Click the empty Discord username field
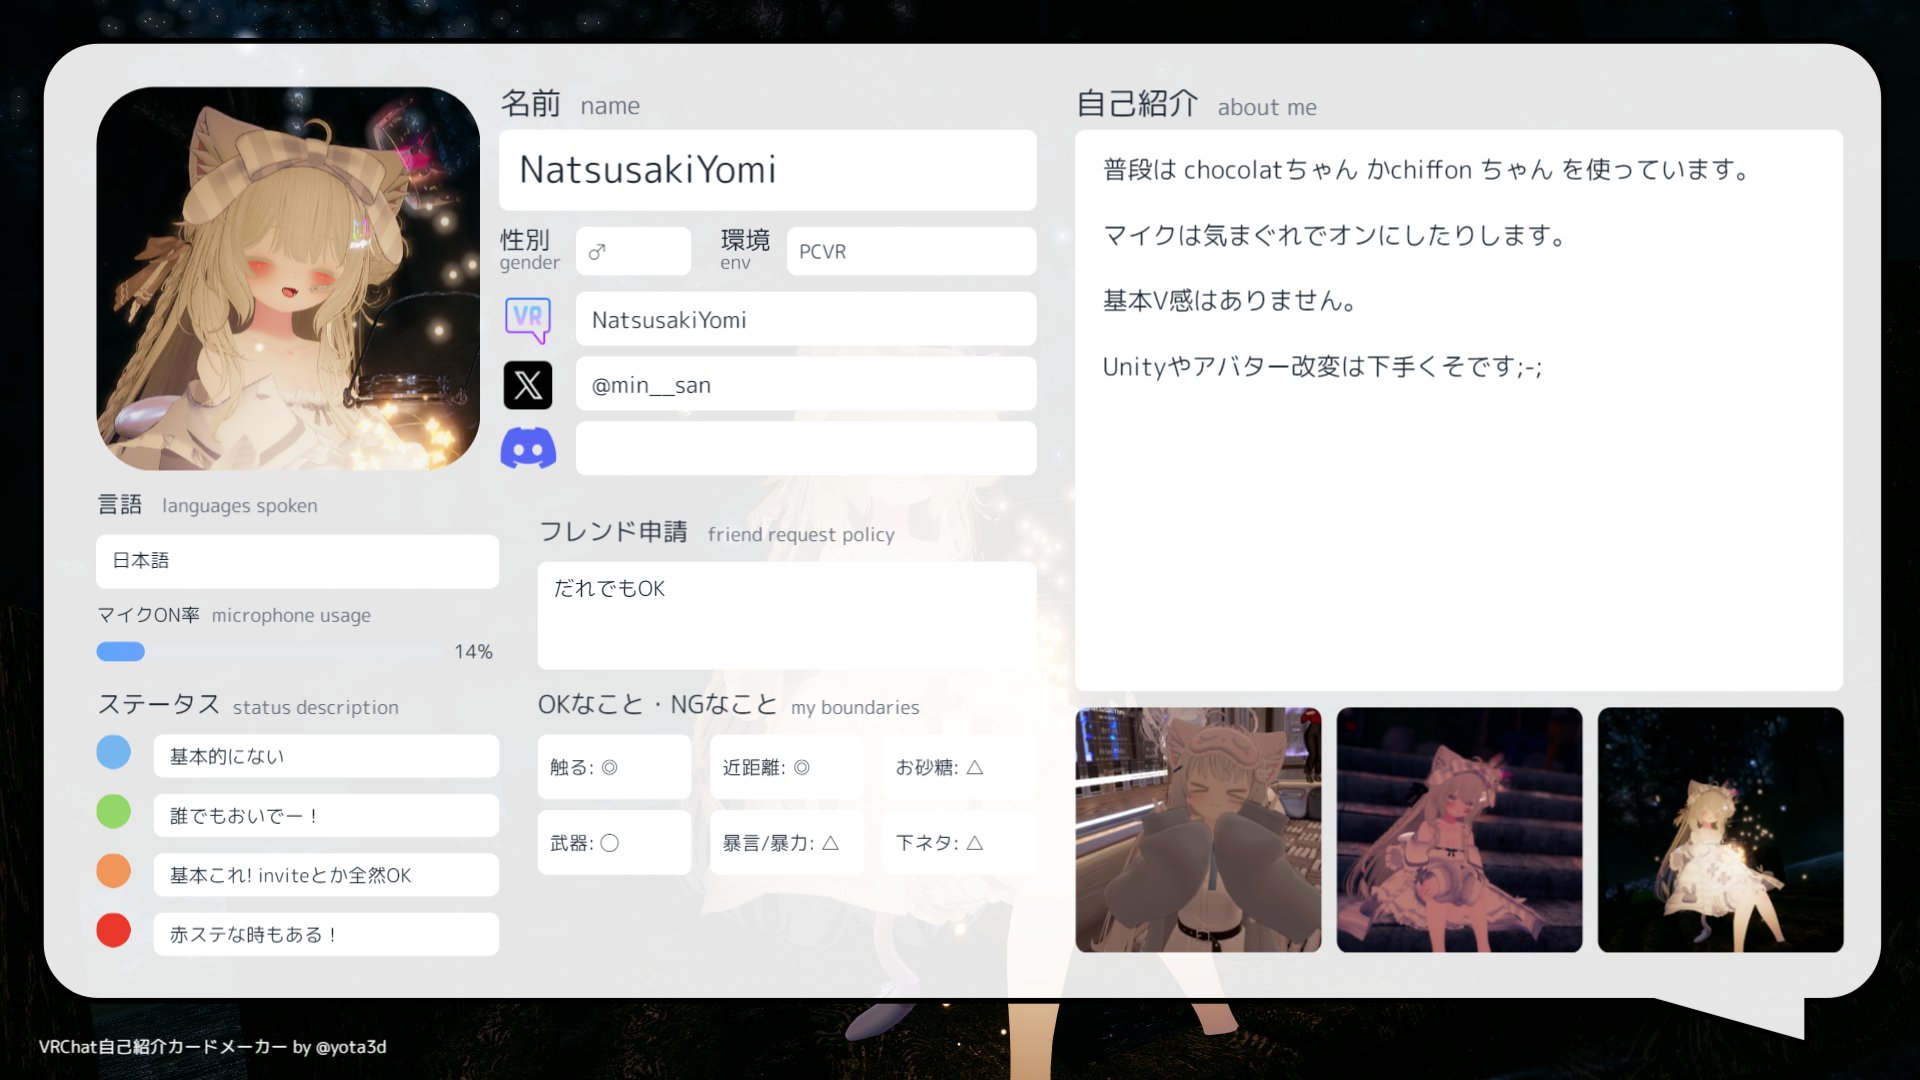The width and height of the screenshot is (1920, 1080). click(x=805, y=449)
